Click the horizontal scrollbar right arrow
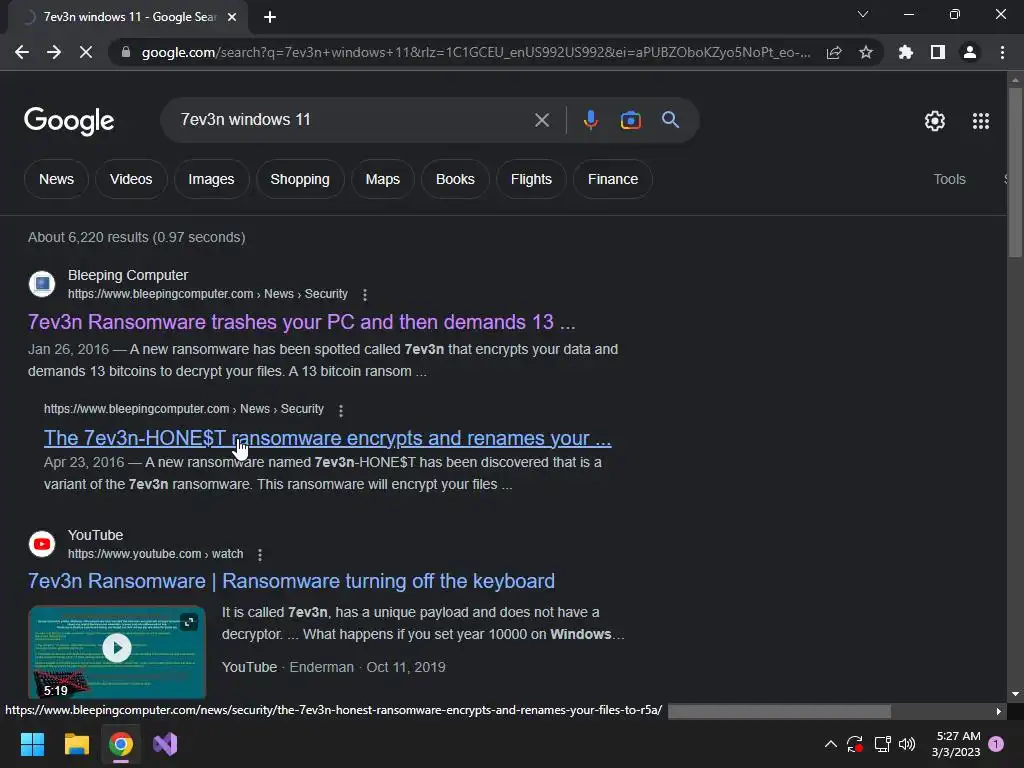 pos(998,711)
